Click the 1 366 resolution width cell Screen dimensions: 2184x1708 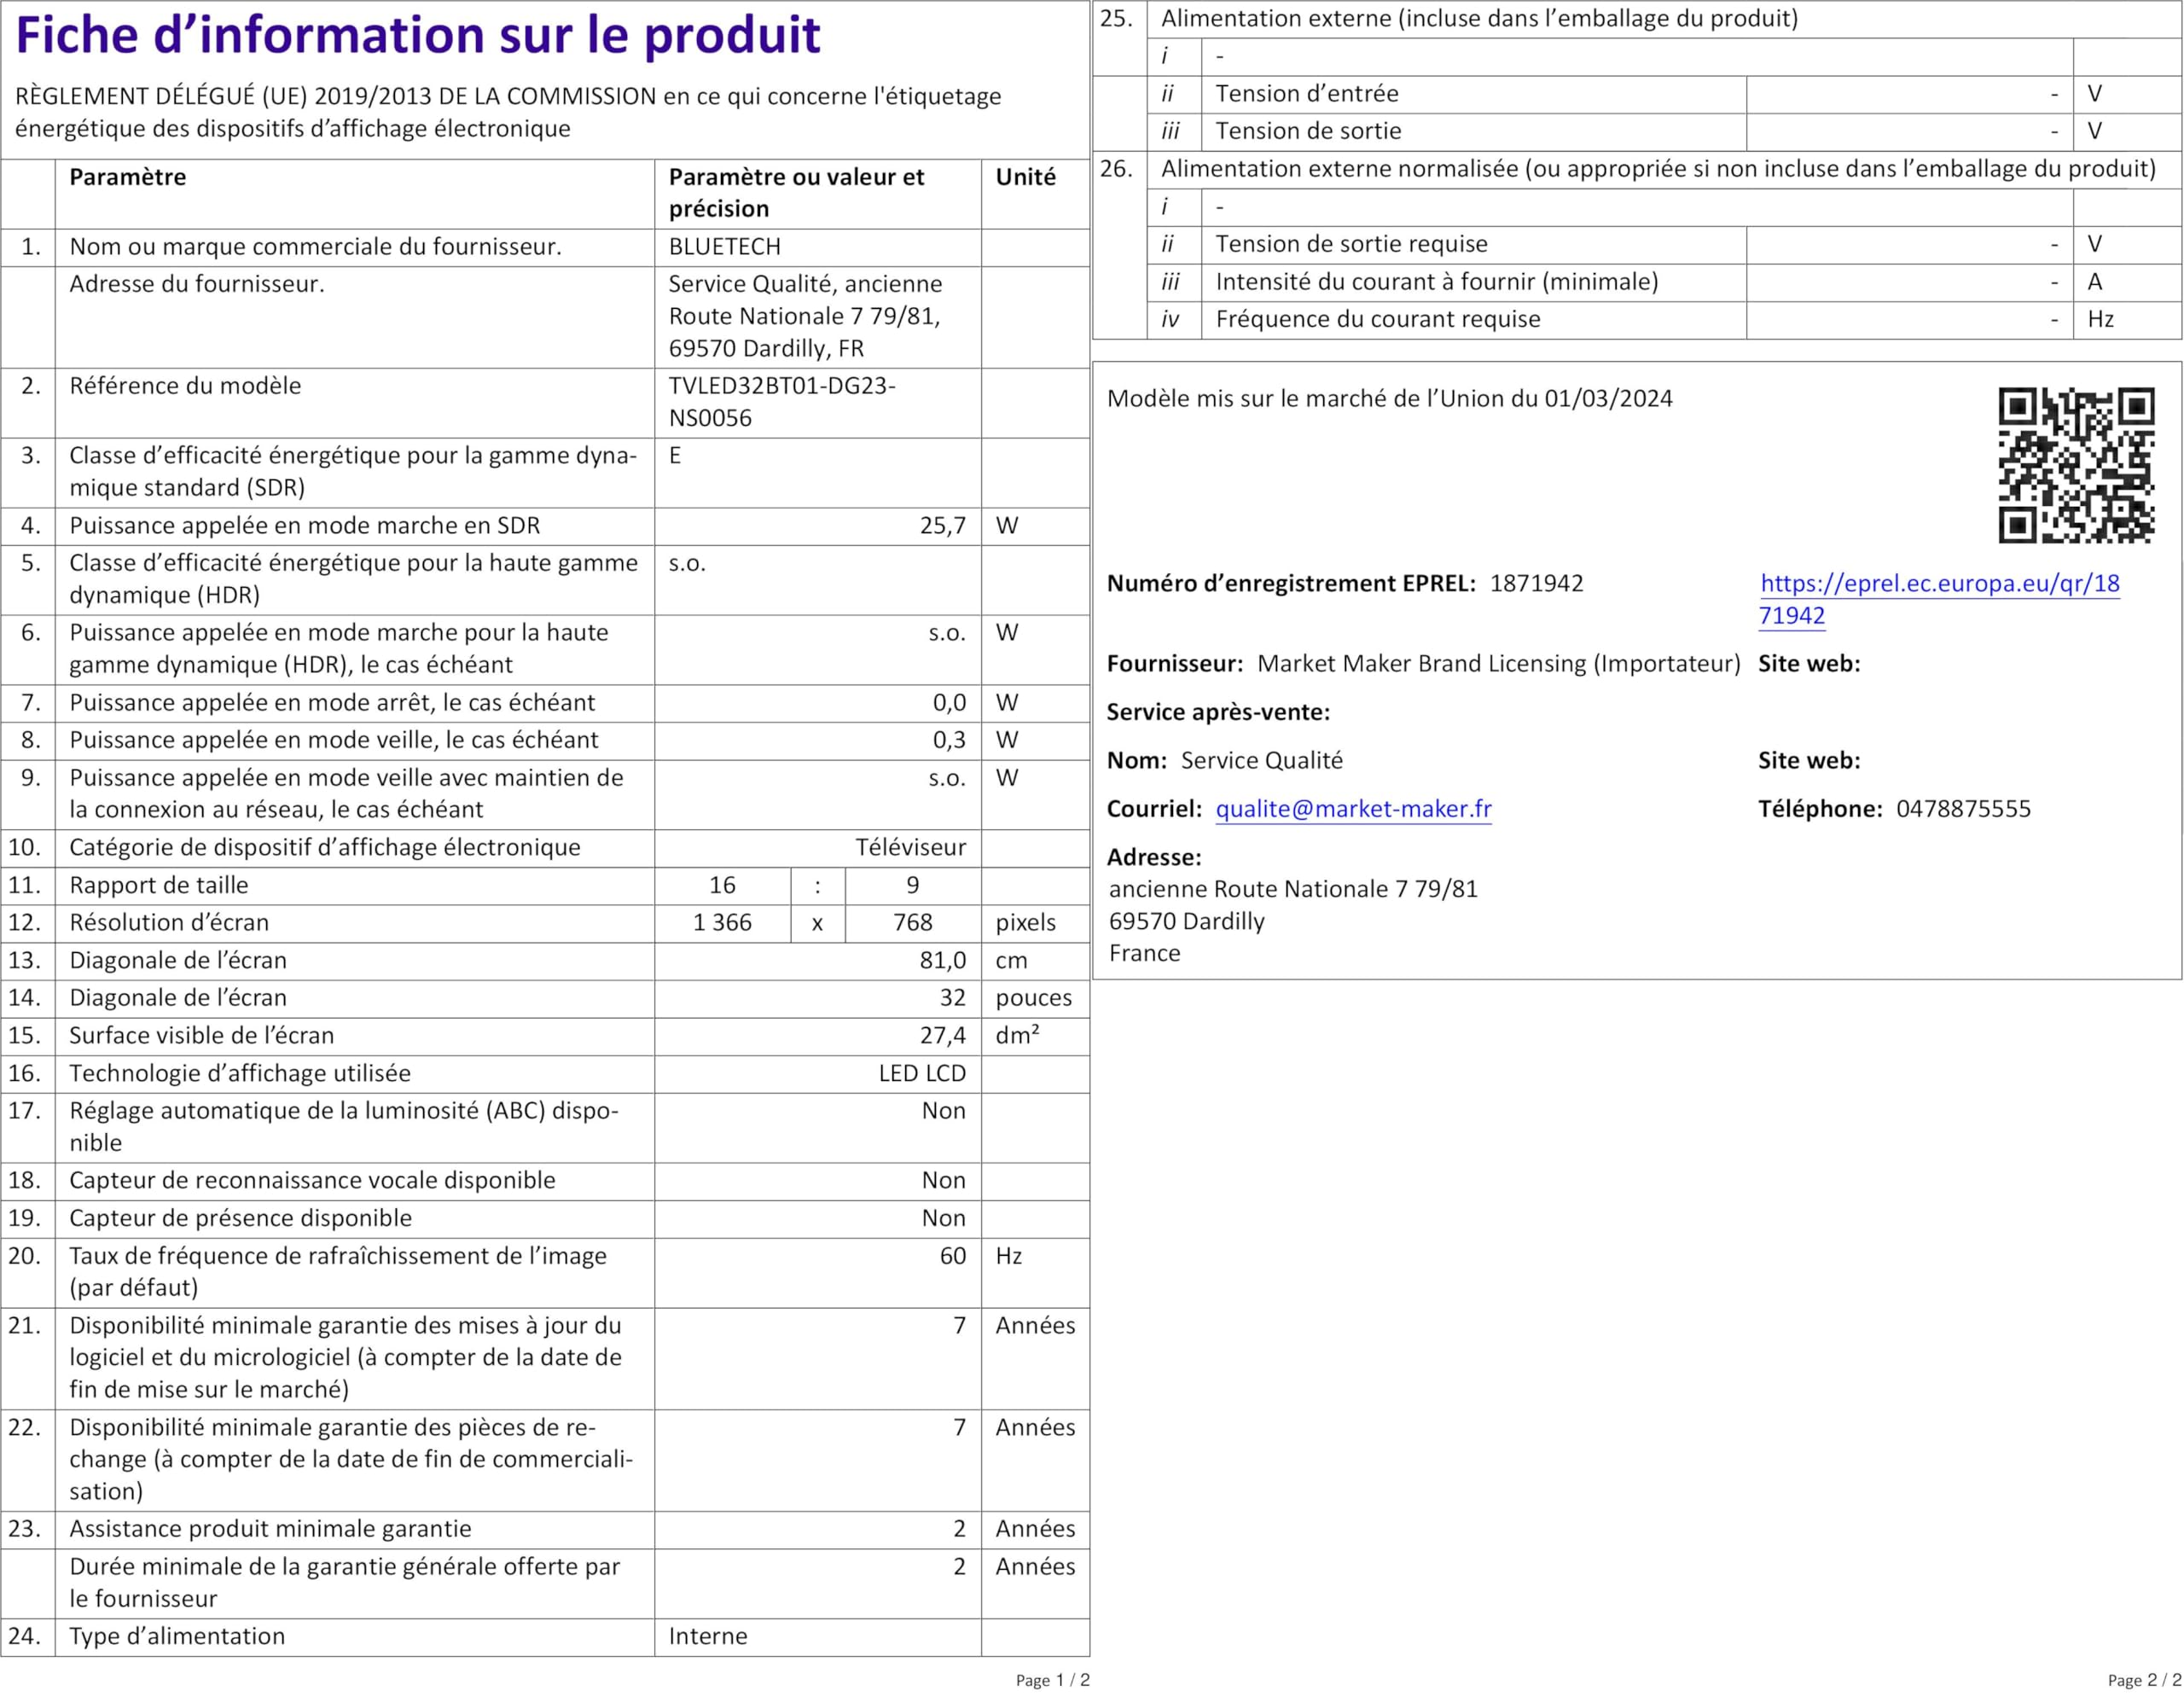coord(722,923)
